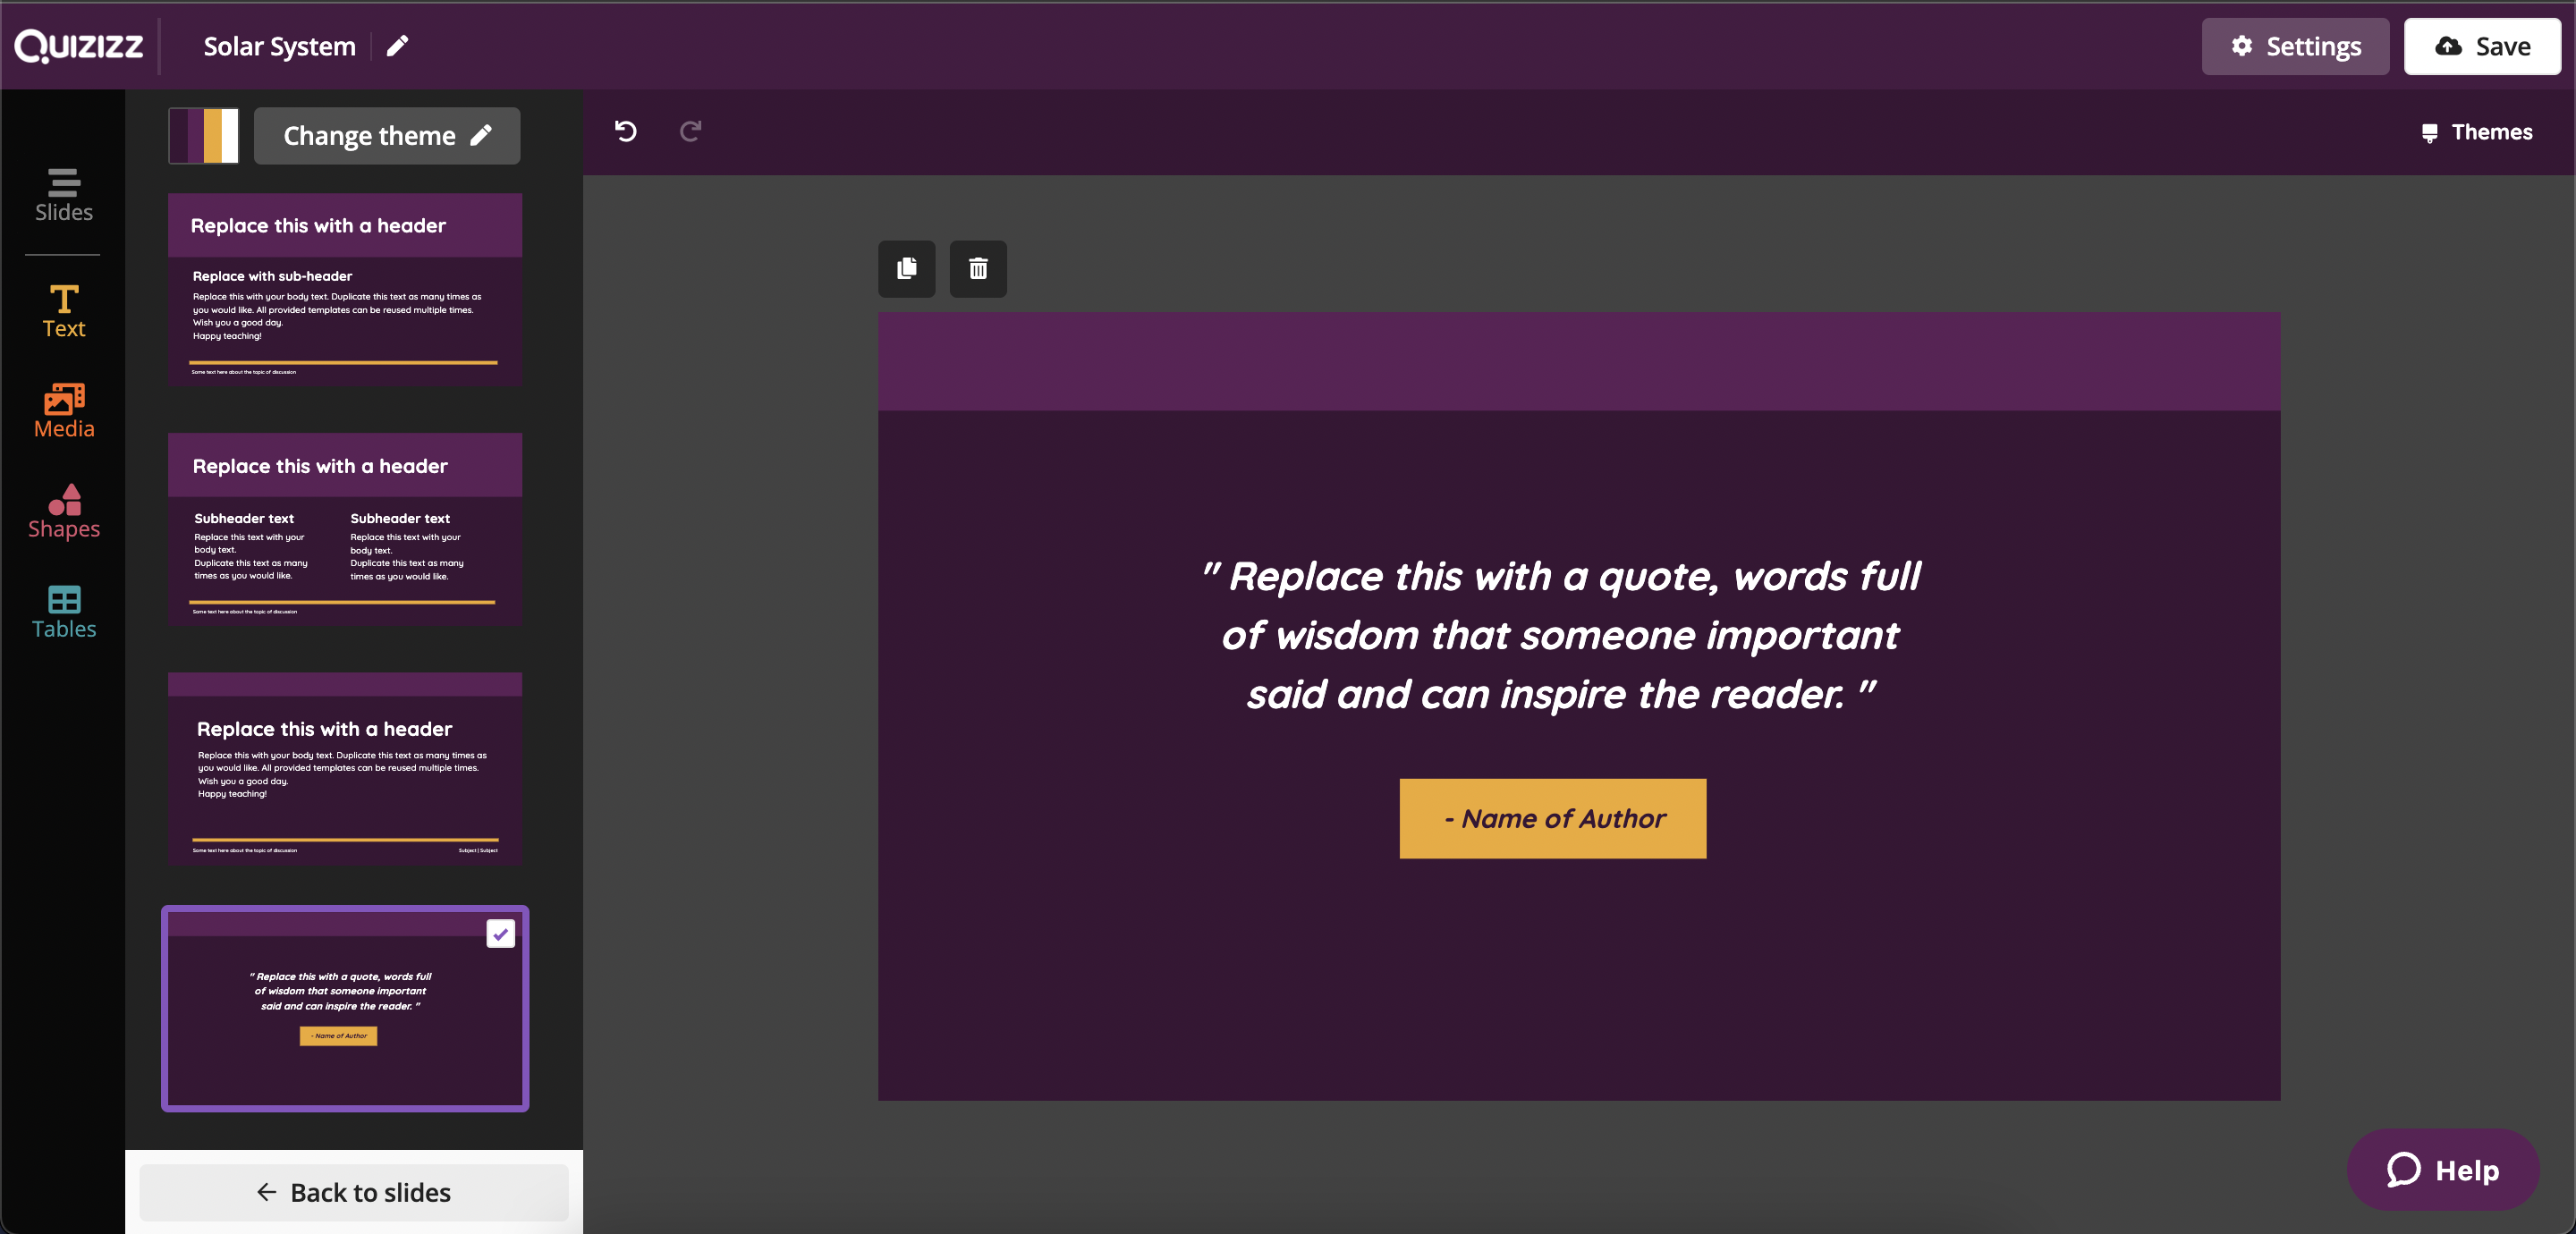Screen dimensions: 2576x1234
Task: Click Back to slides button
Action: (352, 1191)
